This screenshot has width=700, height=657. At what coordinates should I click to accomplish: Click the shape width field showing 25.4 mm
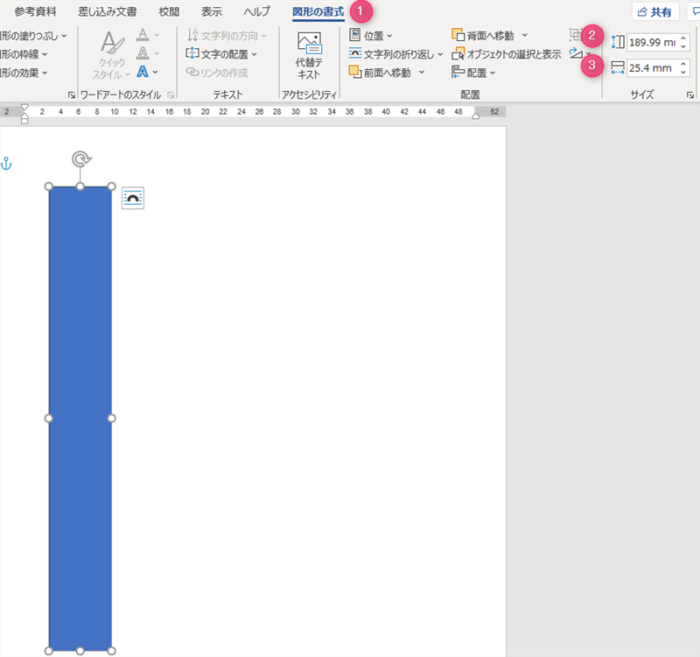pyautogui.click(x=650, y=68)
